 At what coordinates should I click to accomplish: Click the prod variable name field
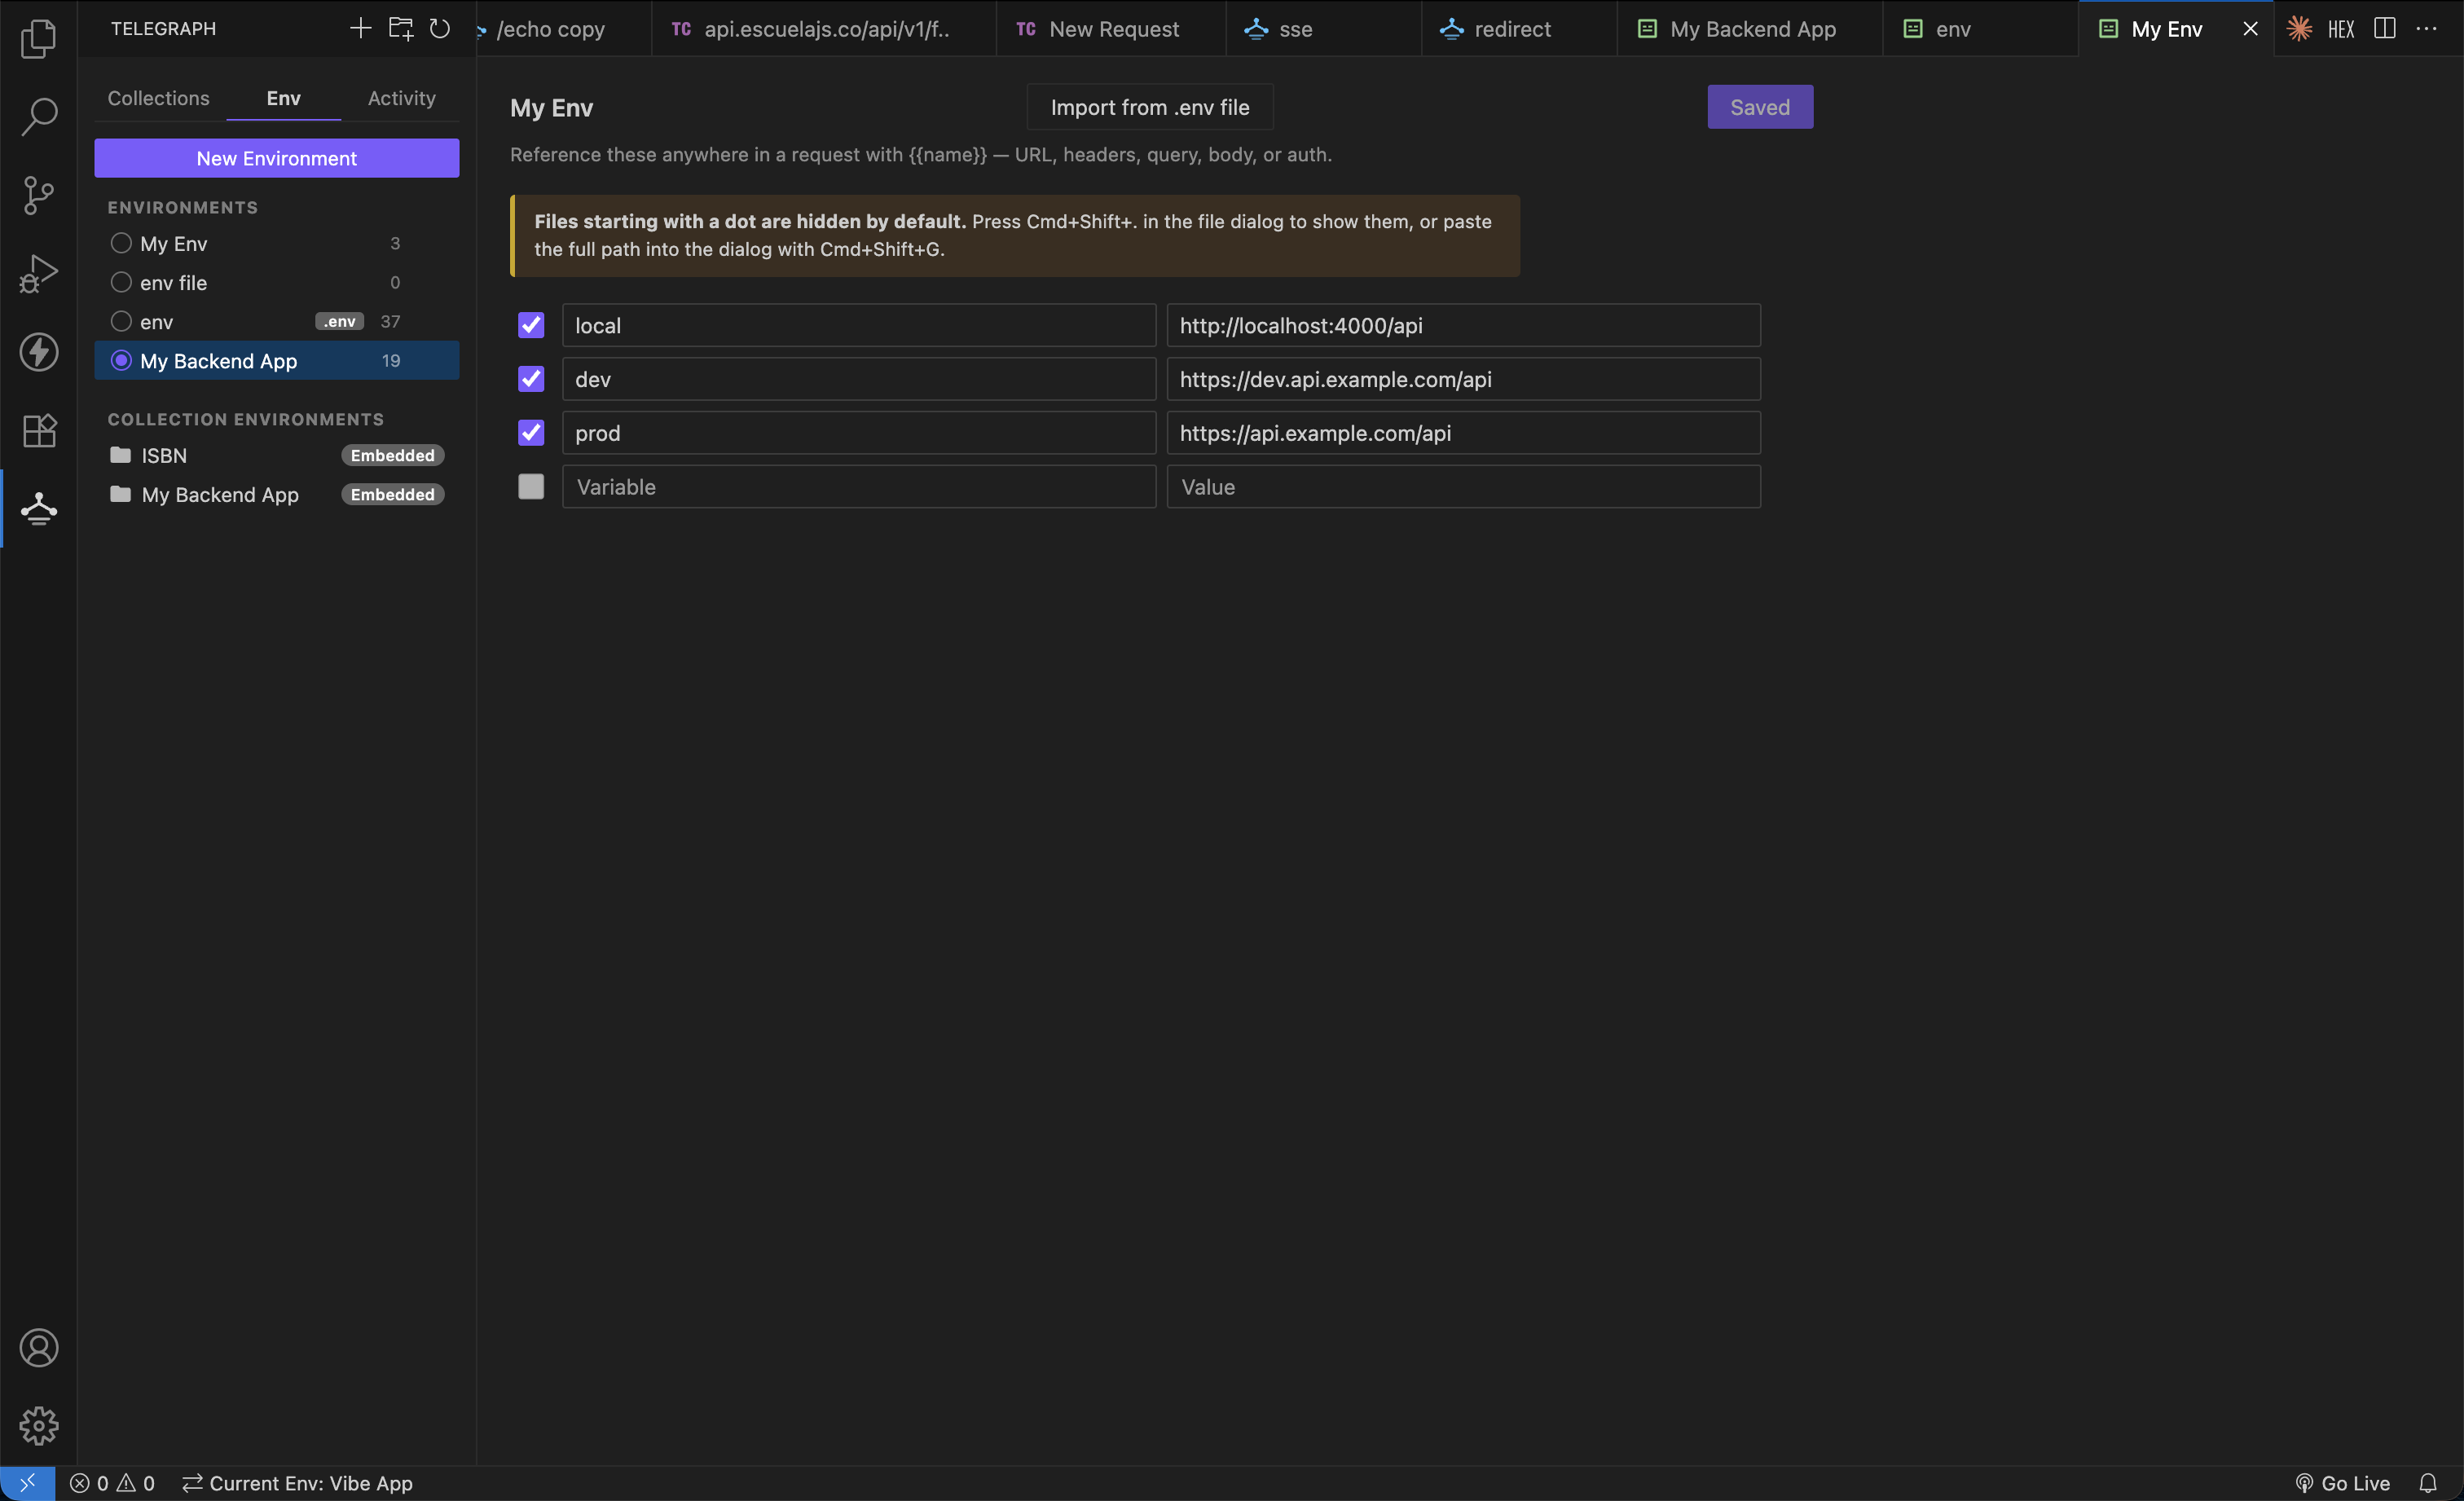[x=859, y=433]
